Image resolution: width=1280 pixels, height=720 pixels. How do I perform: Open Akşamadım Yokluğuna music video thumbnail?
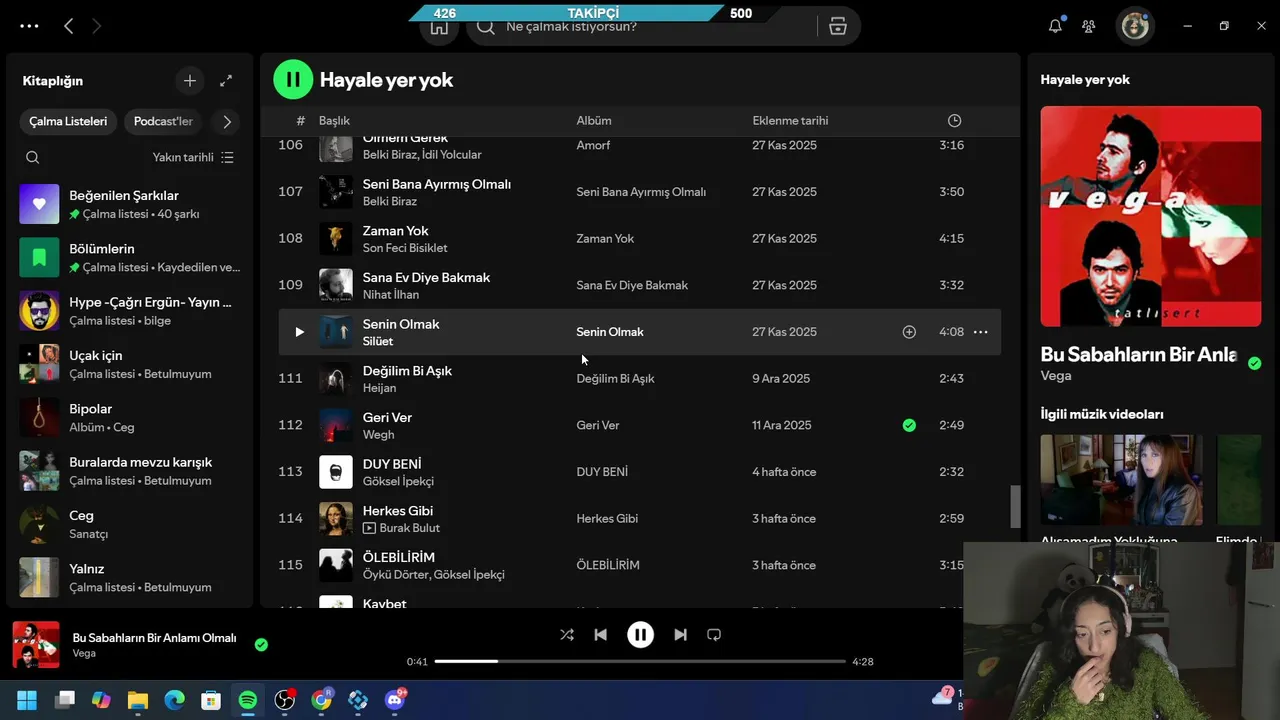1122,480
